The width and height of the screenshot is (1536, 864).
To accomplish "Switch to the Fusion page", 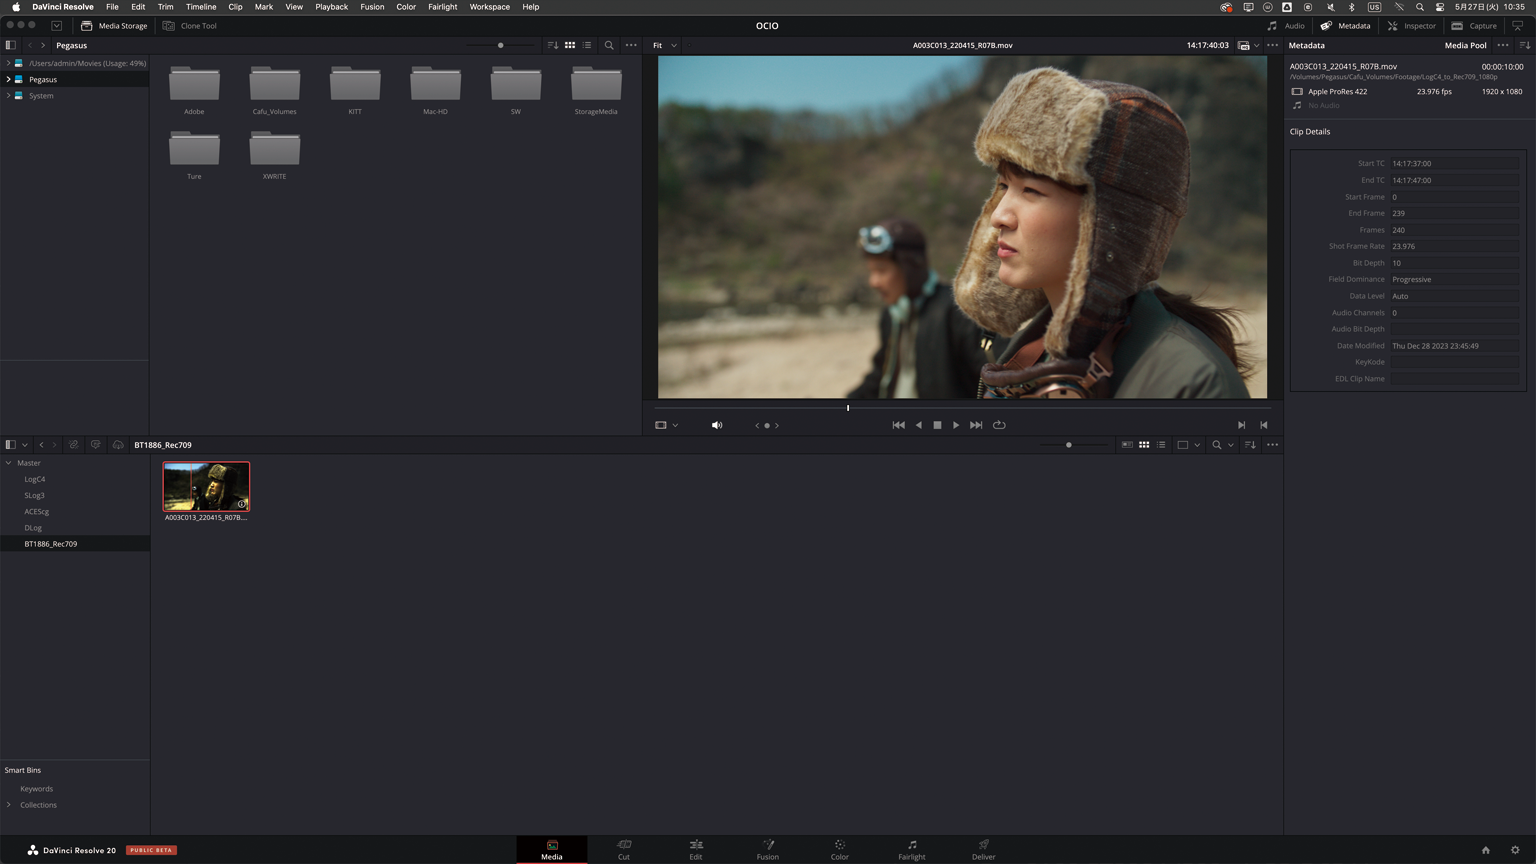I will (767, 849).
